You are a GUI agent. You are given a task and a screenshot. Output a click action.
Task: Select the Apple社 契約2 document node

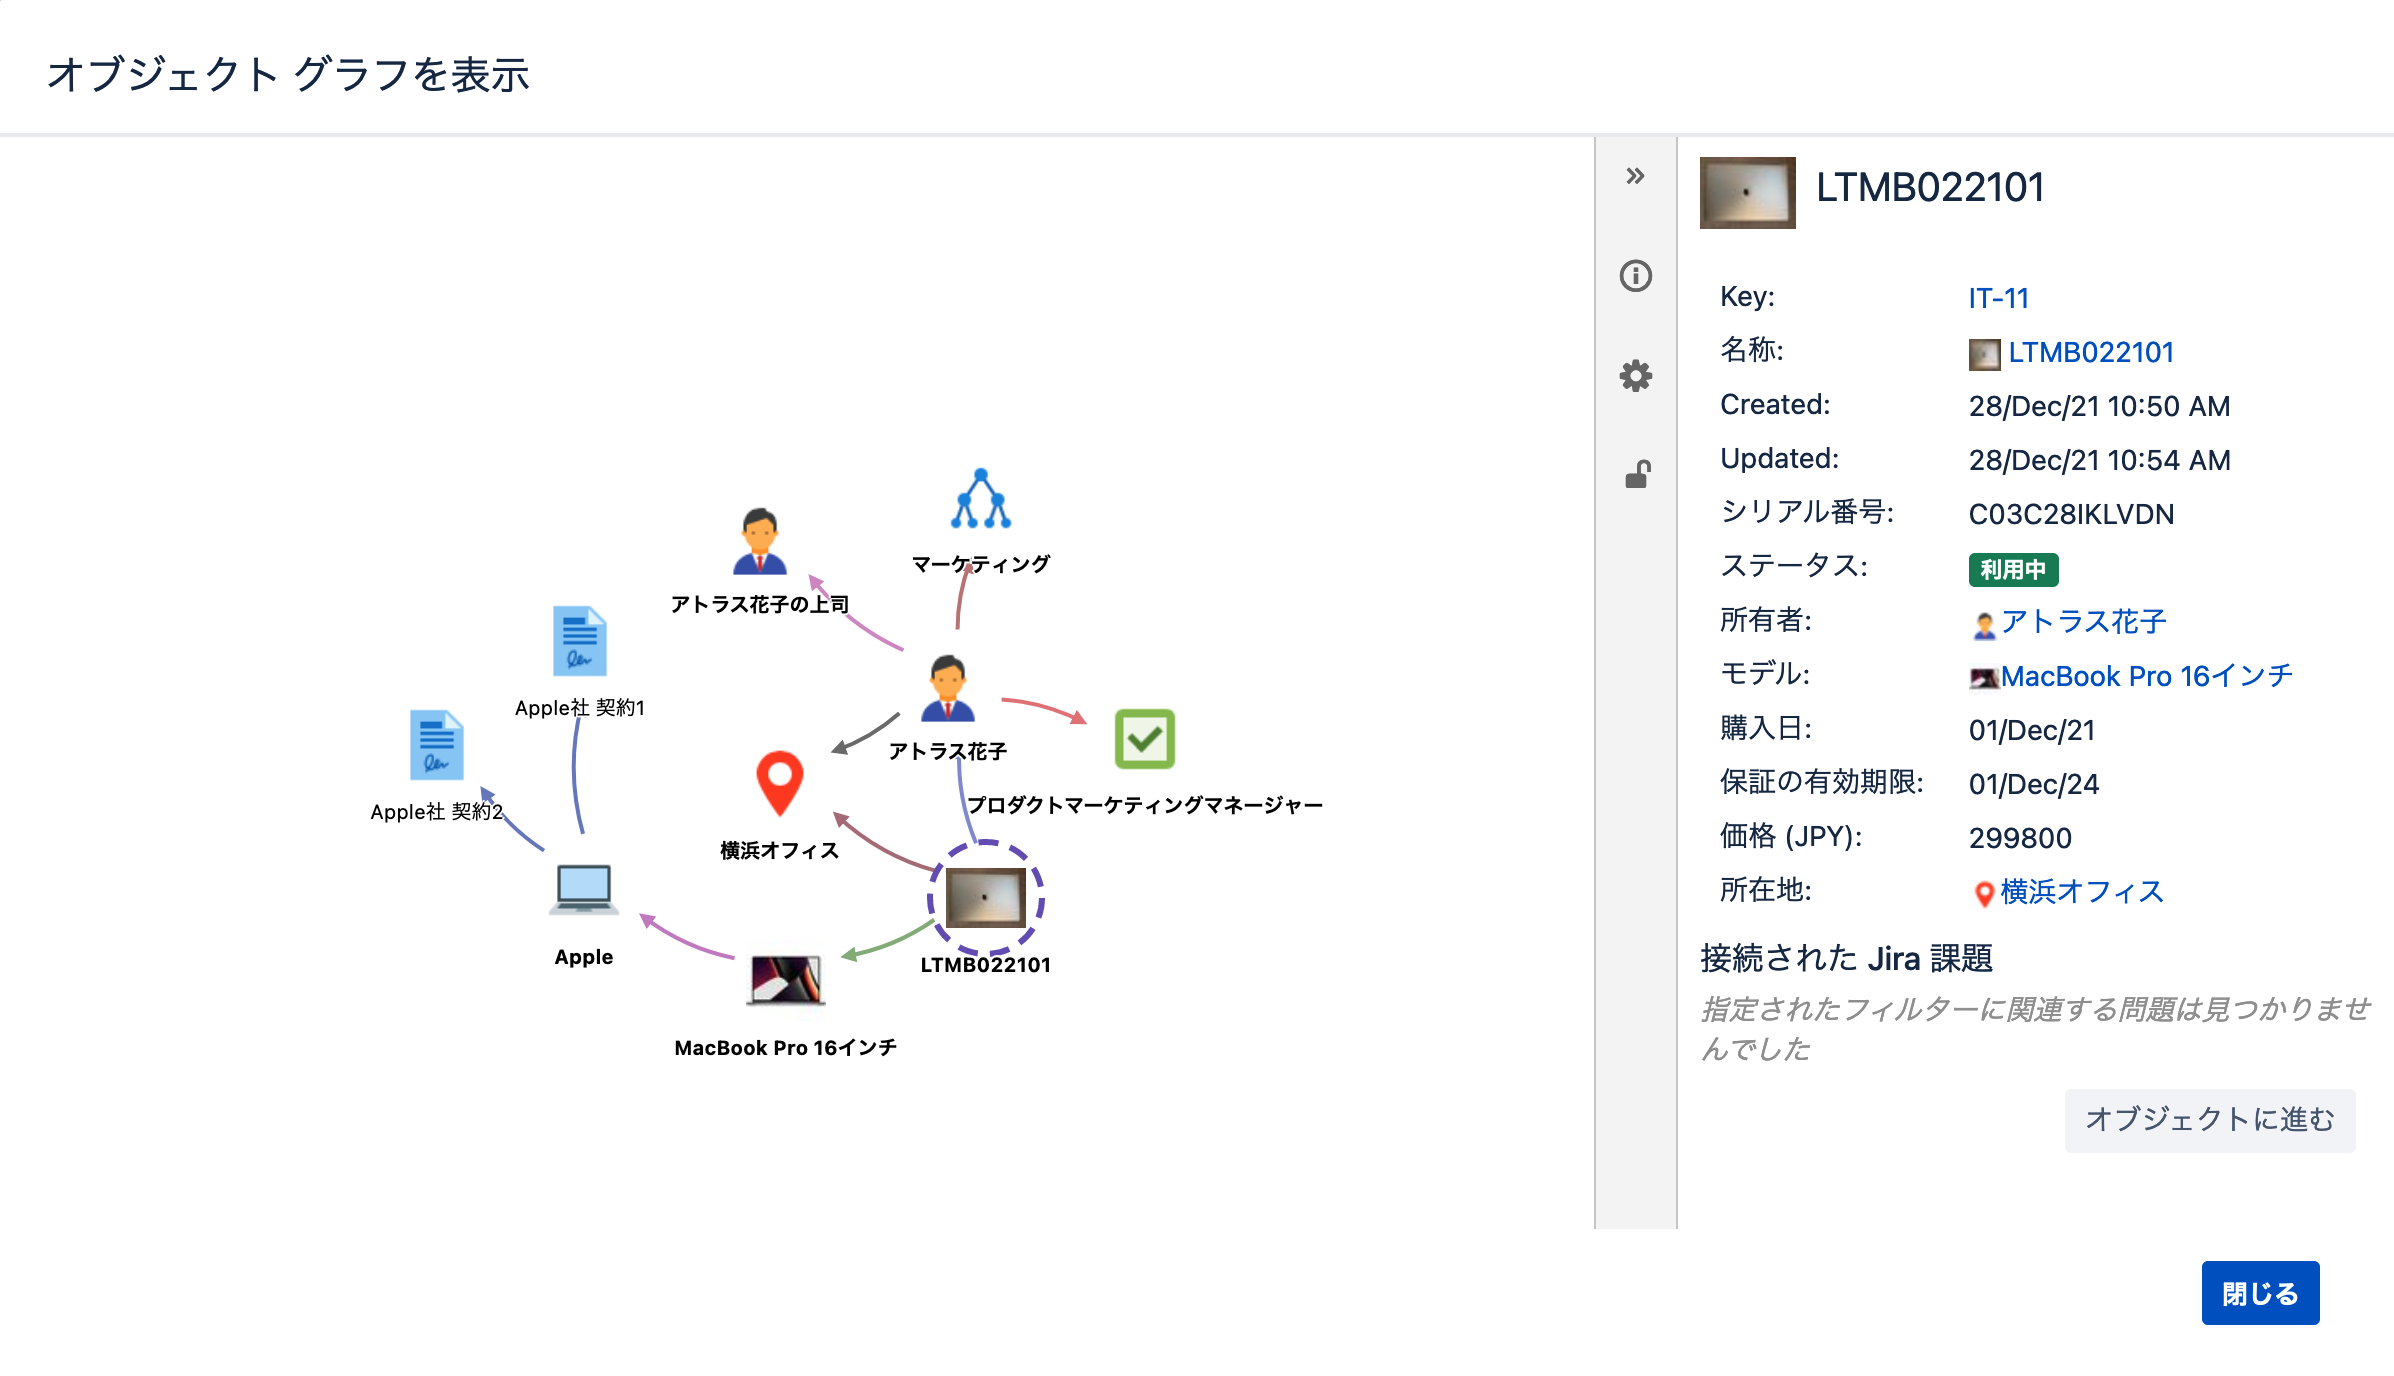click(437, 745)
